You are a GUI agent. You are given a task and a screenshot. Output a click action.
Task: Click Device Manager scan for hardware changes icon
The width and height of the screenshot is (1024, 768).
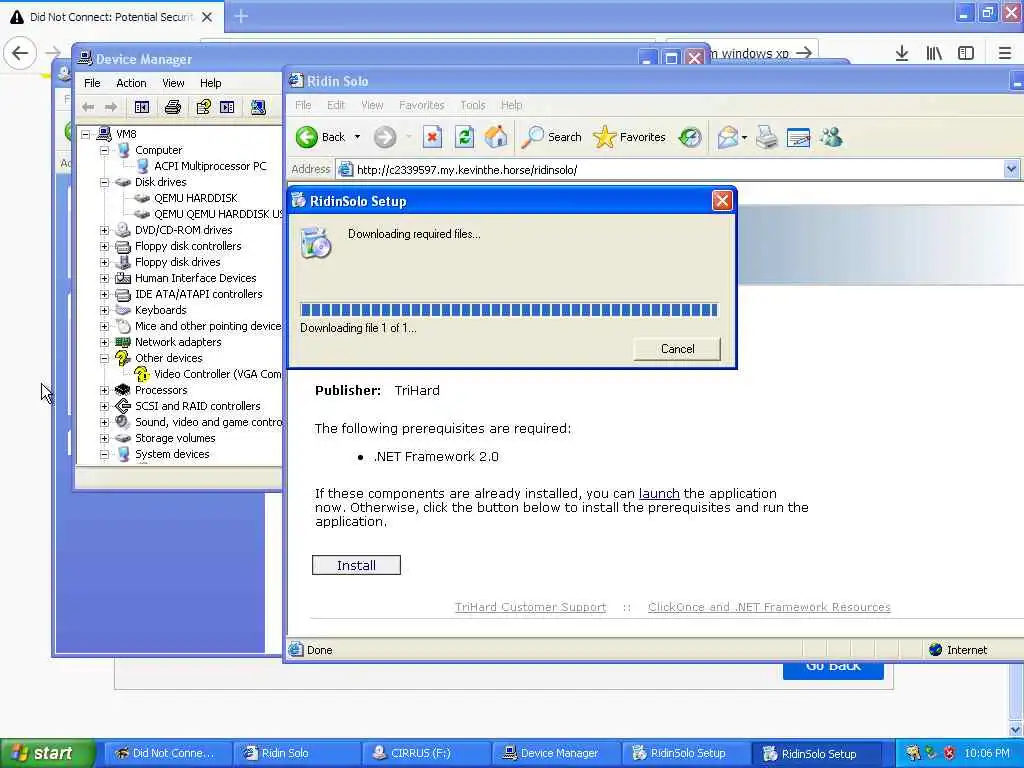pyautogui.click(x=258, y=107)
